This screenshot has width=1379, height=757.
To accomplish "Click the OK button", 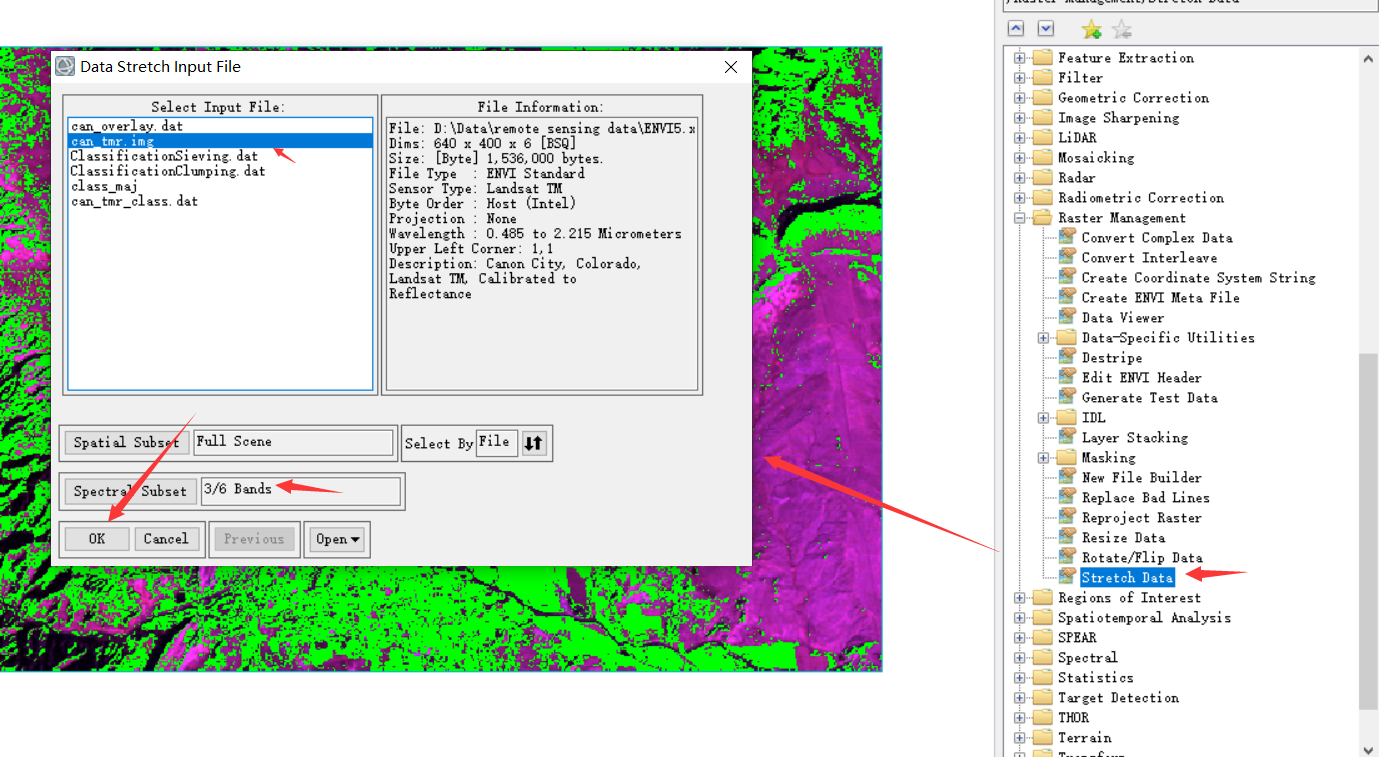I will 97,539.
